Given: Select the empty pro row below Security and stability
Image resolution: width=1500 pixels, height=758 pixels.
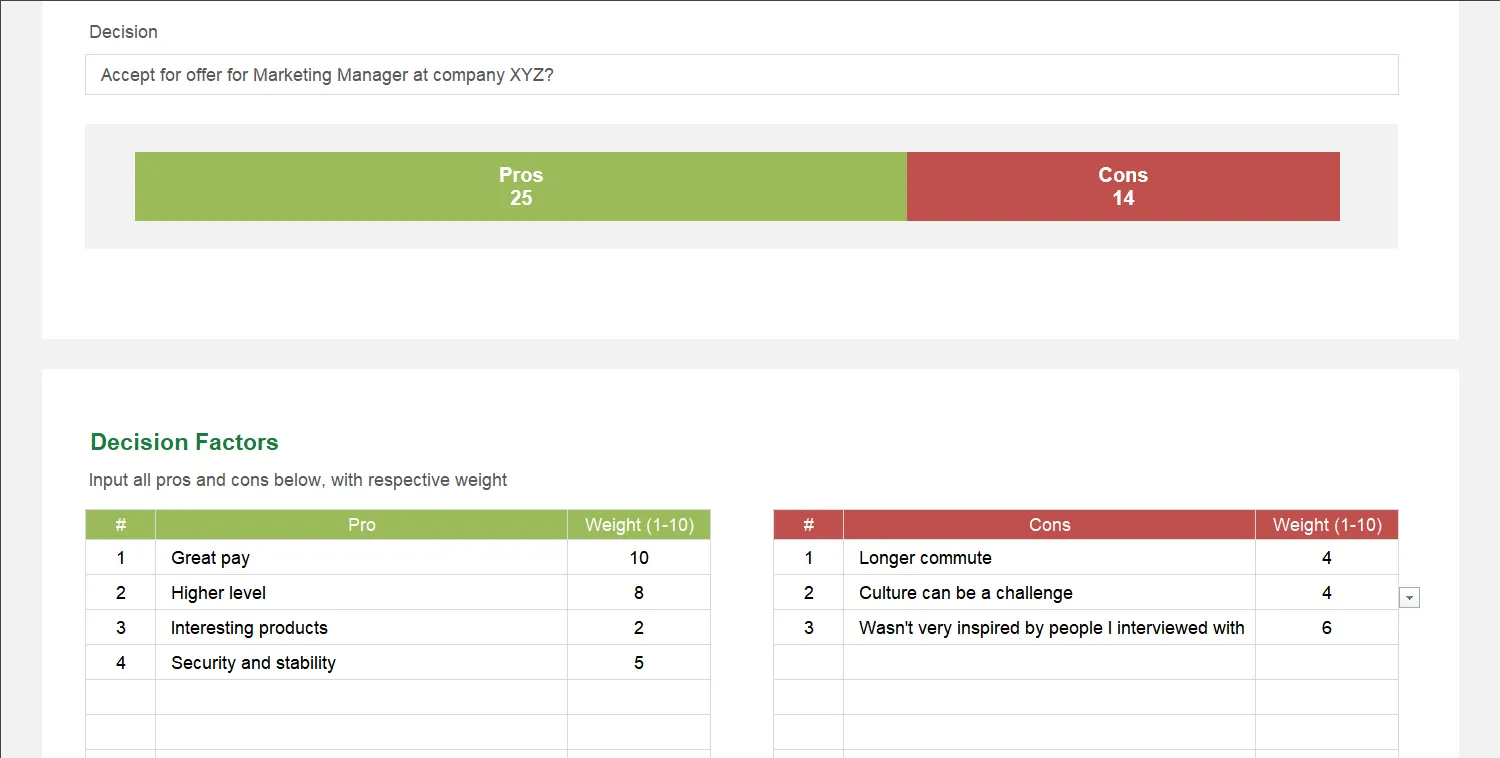Looking at the screenshot, I should (x=360, y=697).
